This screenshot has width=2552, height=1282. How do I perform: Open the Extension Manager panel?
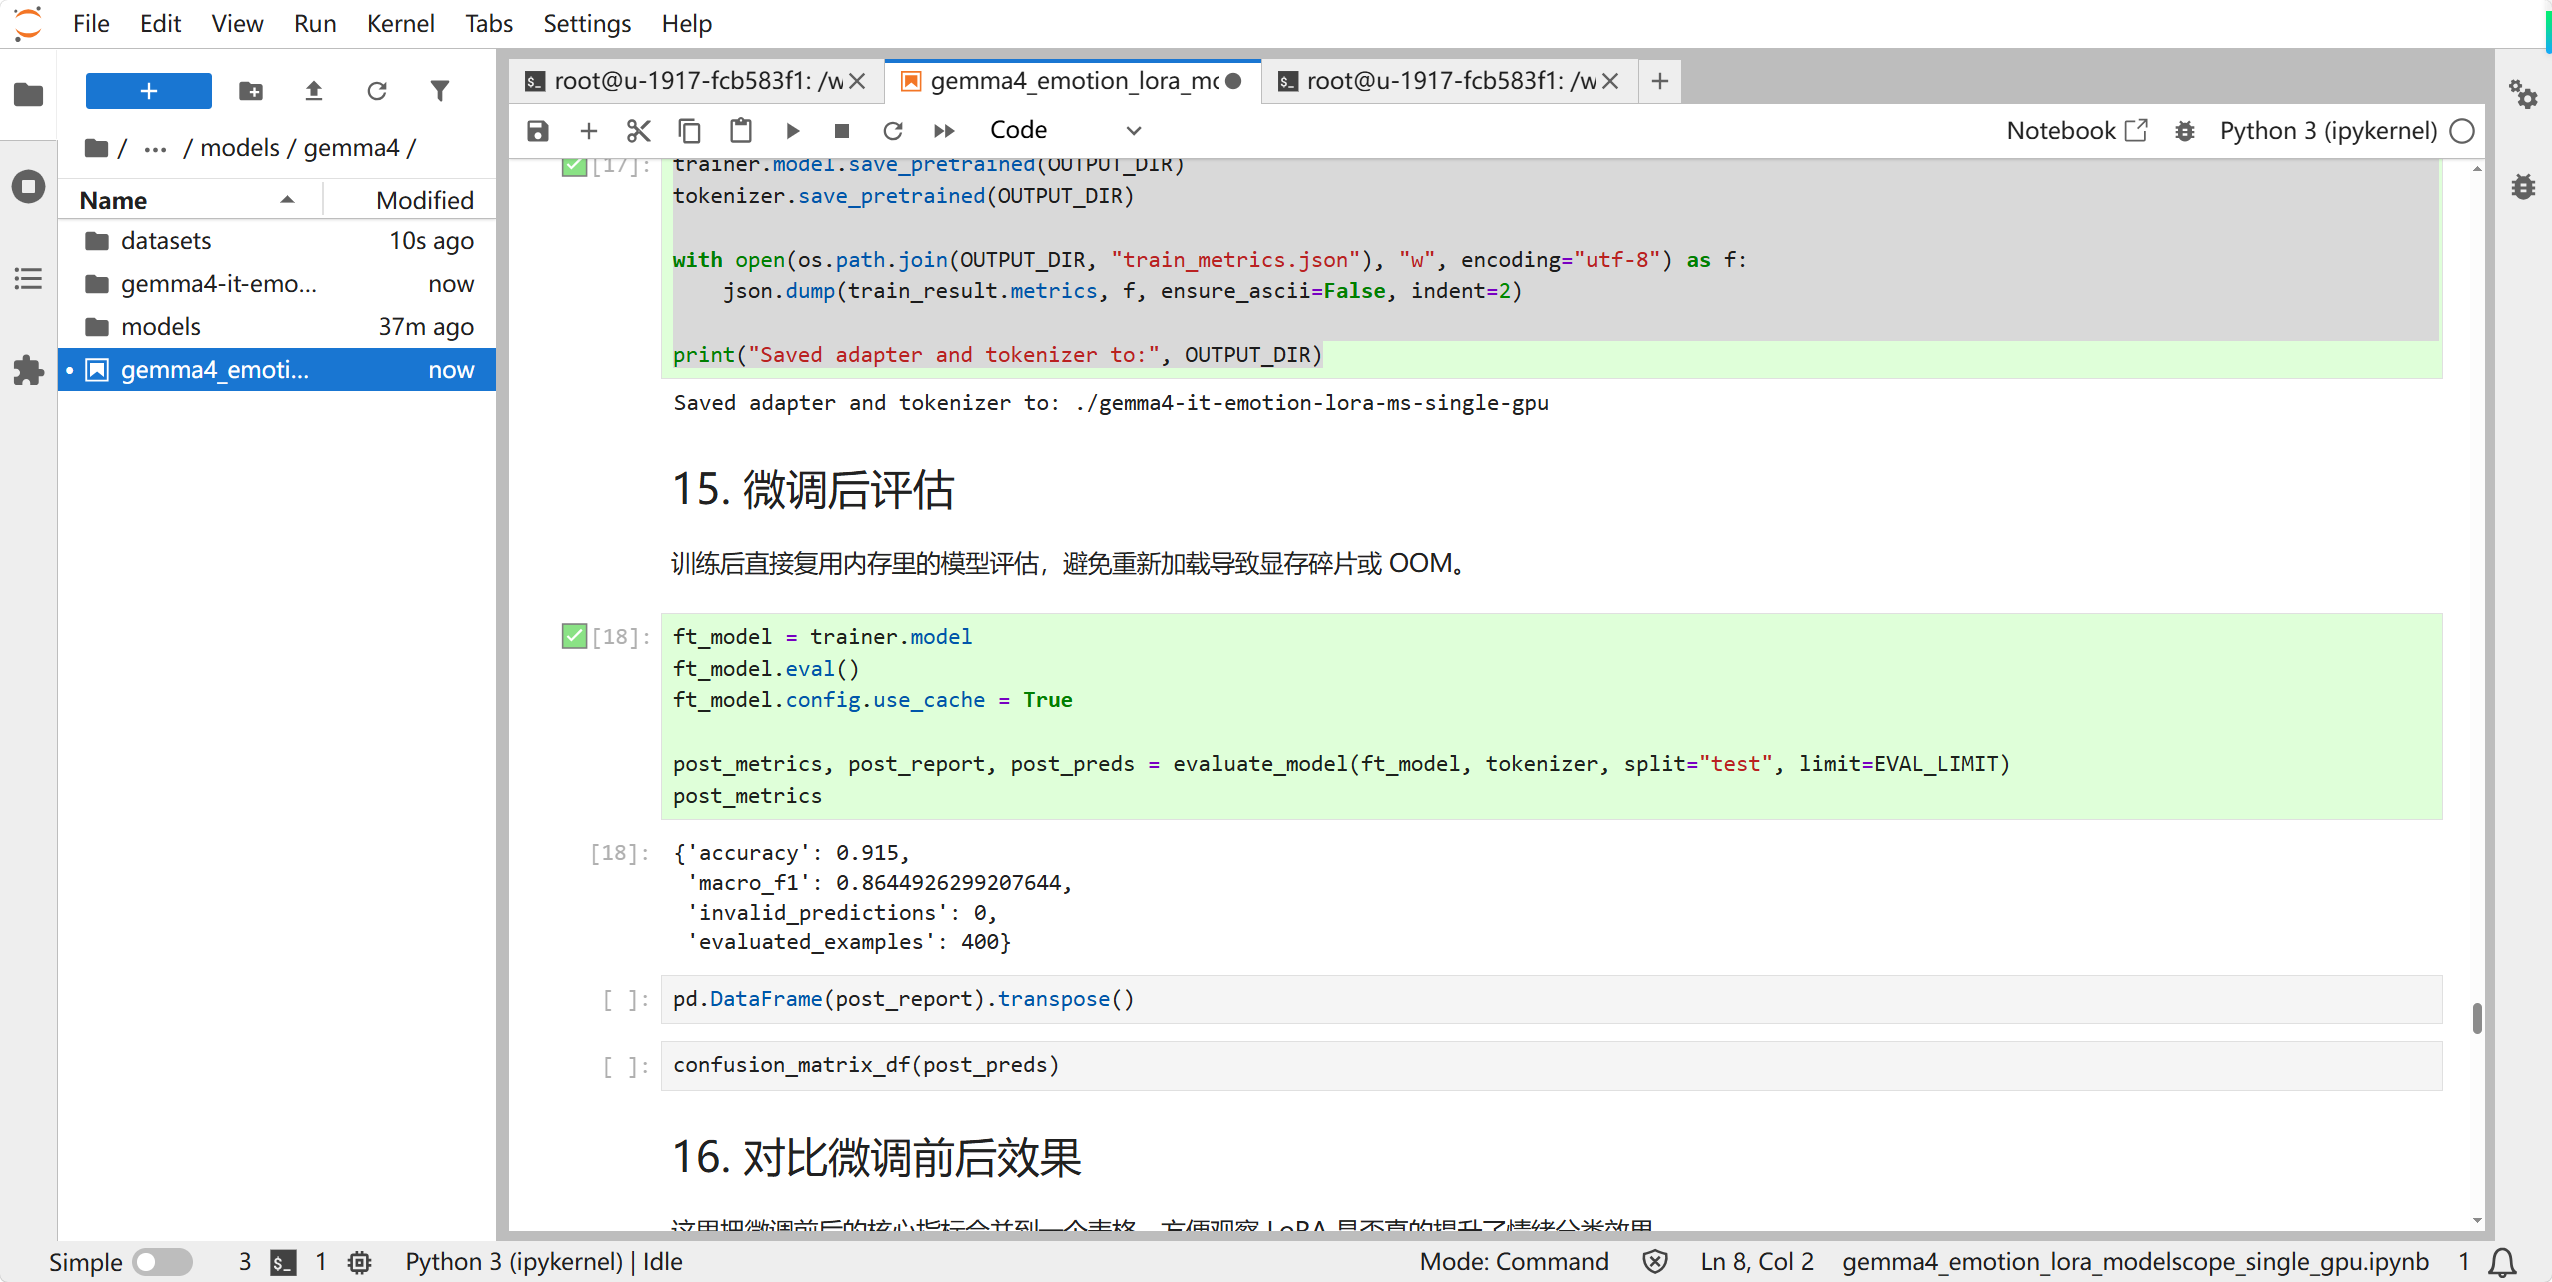[x=28, y=371]
